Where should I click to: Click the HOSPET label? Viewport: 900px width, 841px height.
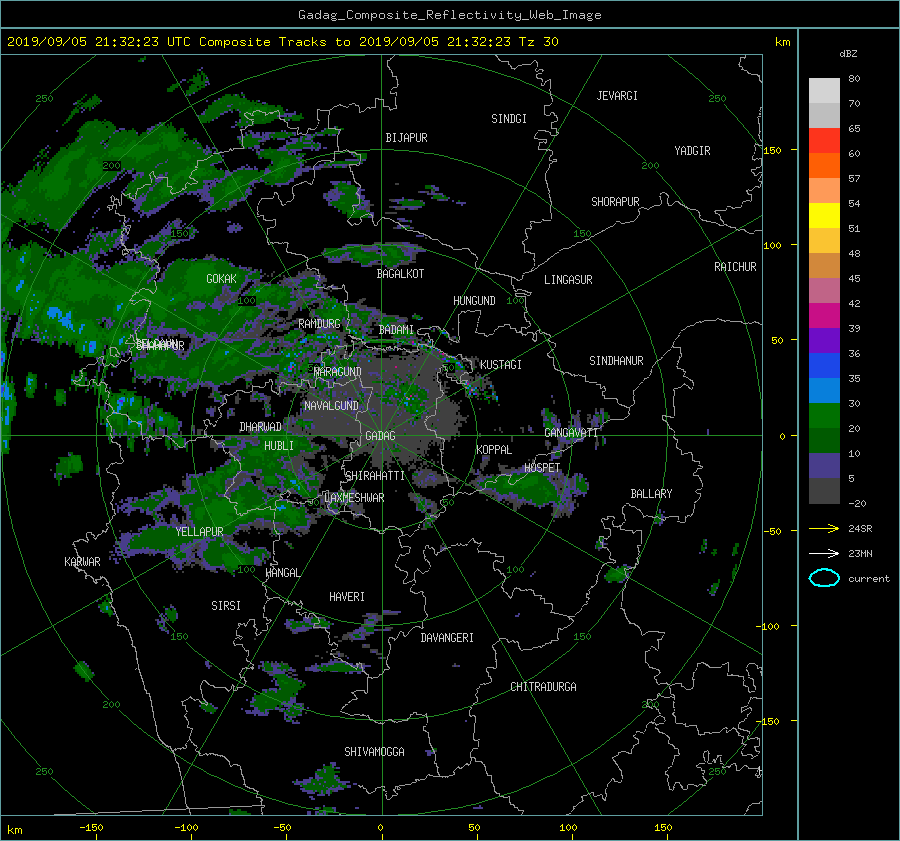pyautogui.click(x=542, y=468)
